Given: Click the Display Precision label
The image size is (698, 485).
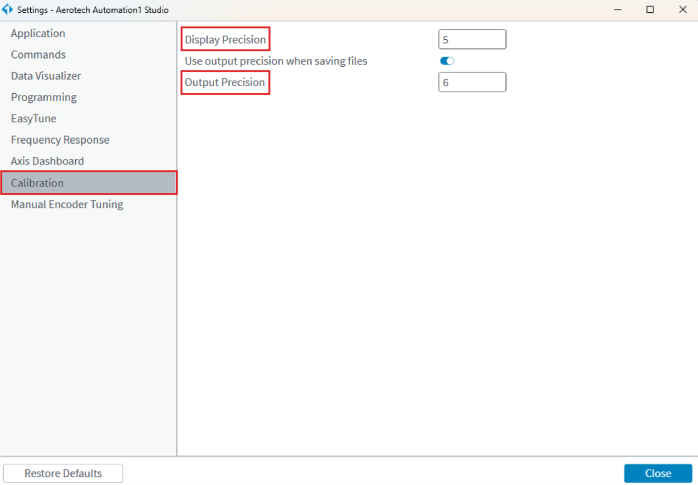Looking at the screenshot, I should (225, 40).
